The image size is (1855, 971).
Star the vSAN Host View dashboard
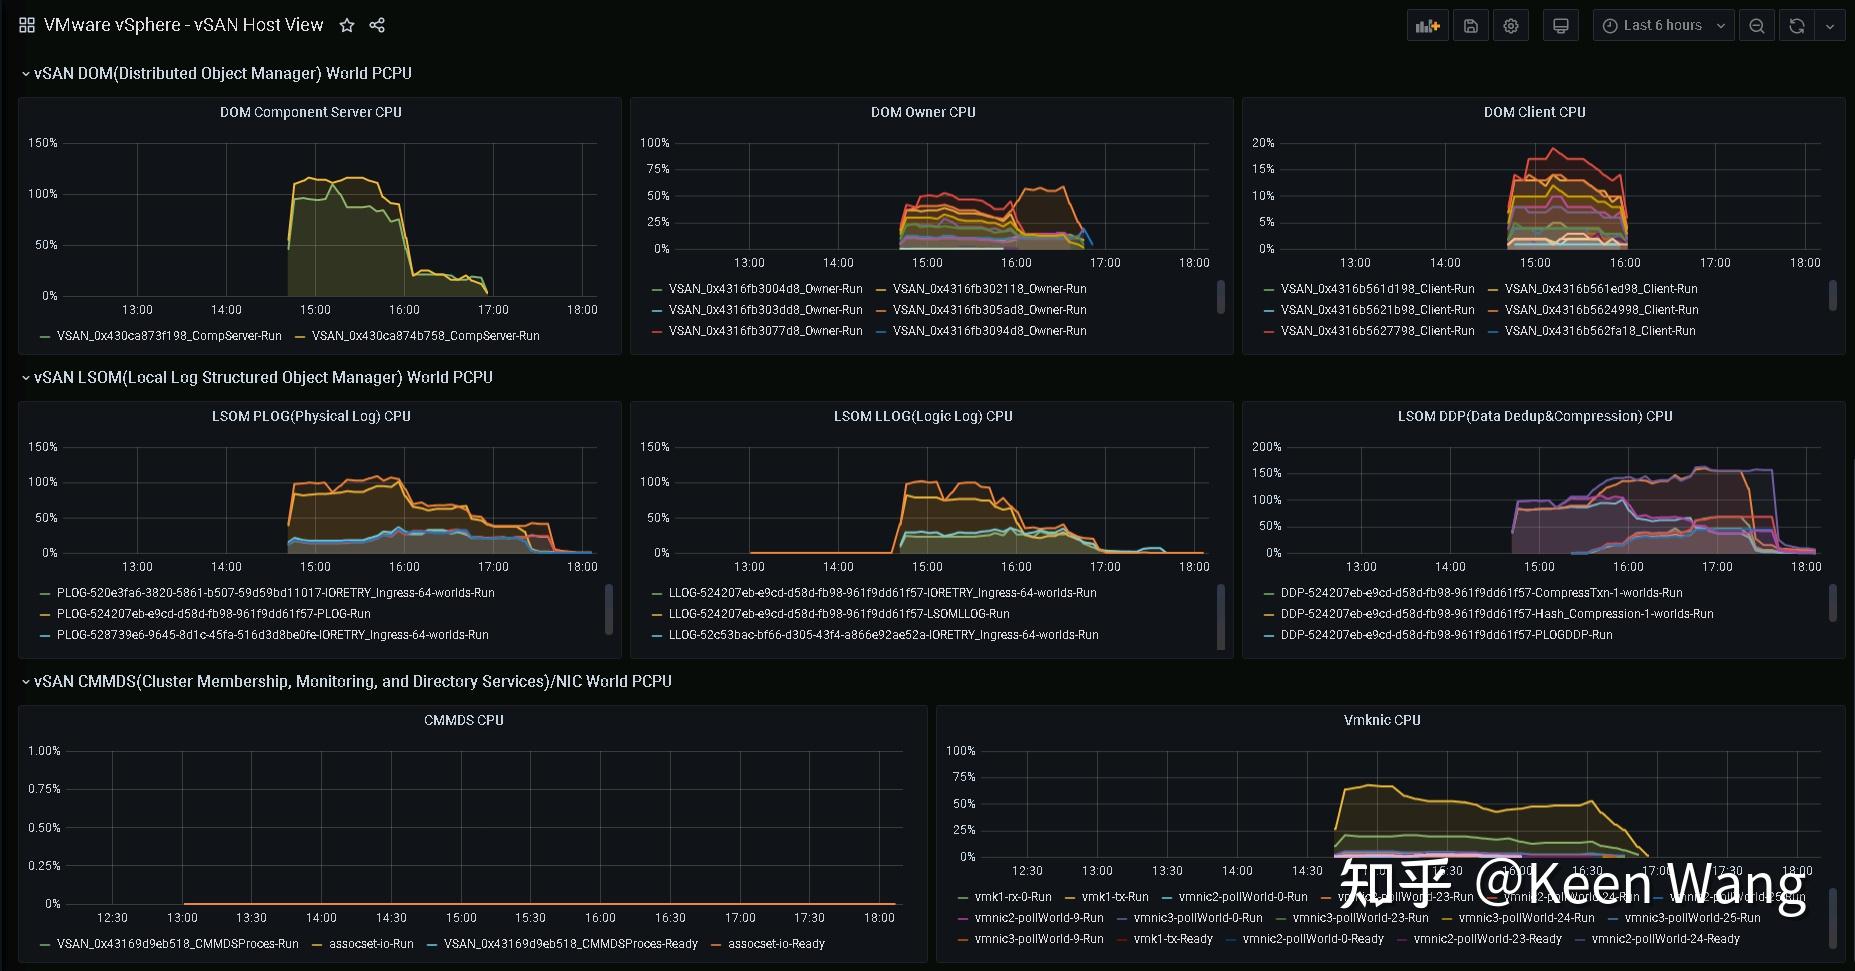[346, 25]
